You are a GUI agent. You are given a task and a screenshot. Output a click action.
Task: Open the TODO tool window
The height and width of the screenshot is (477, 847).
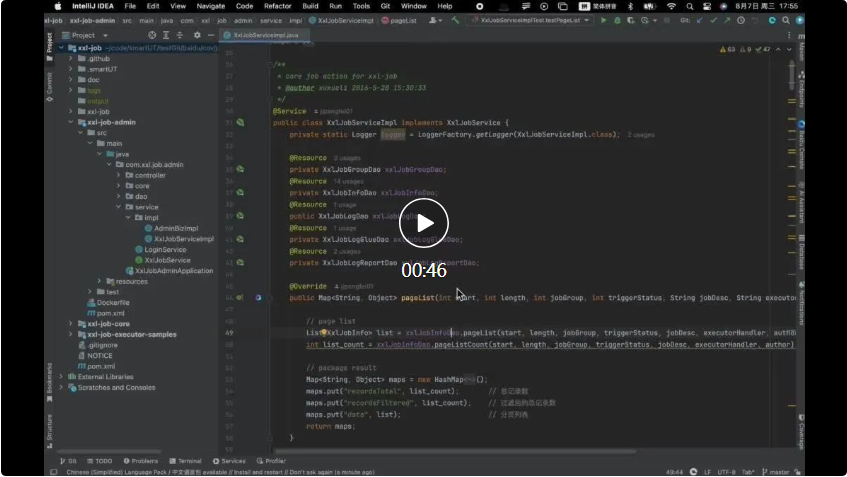(103, 461)
